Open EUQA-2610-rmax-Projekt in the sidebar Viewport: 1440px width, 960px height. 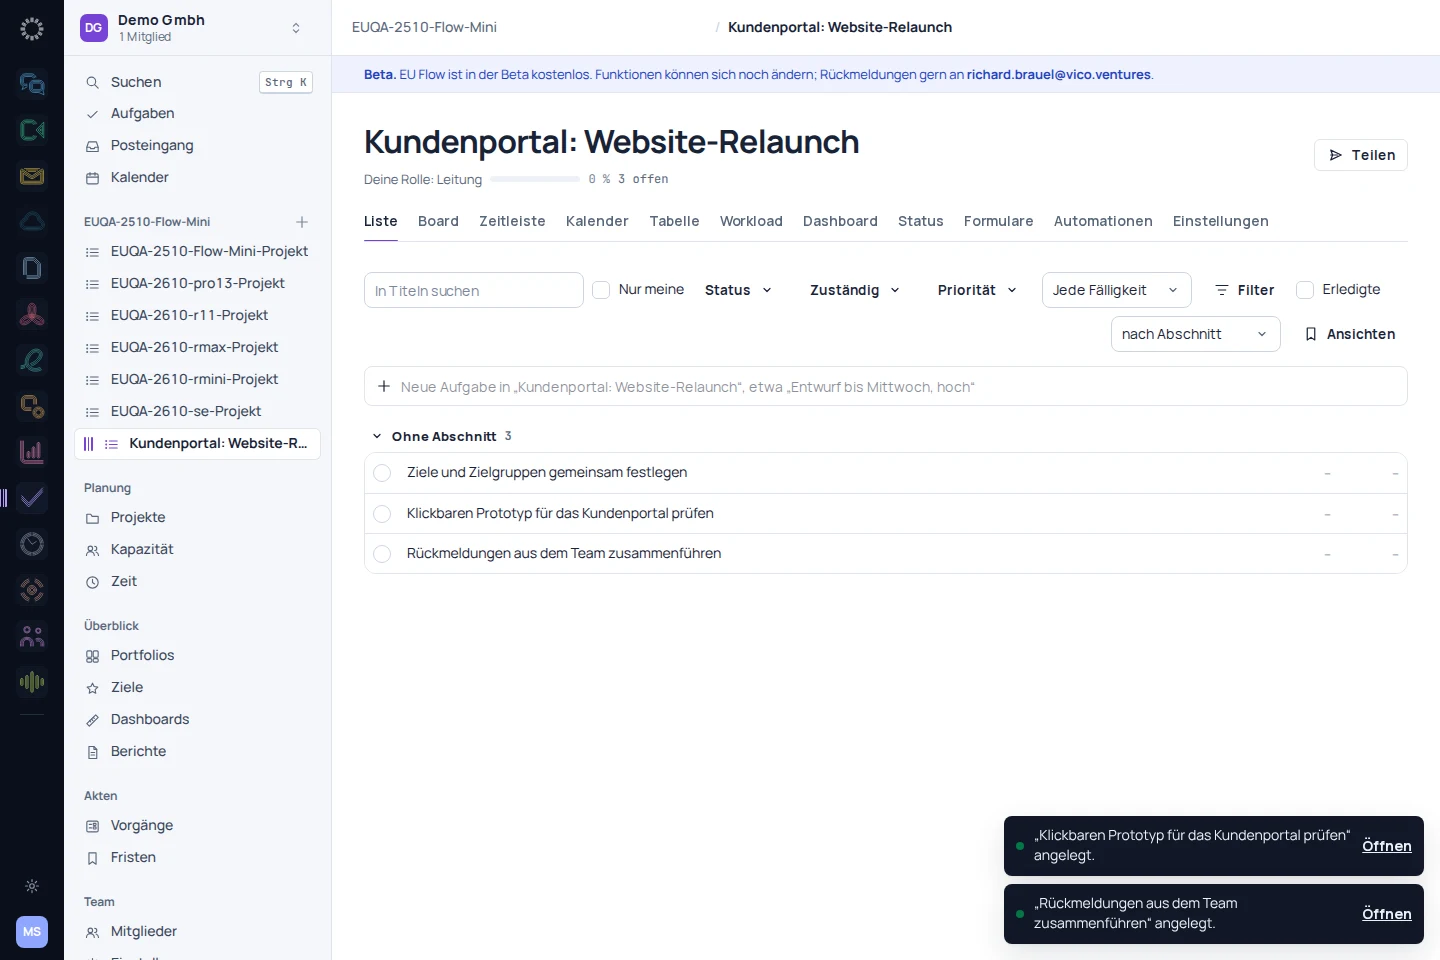pos(198,347)
